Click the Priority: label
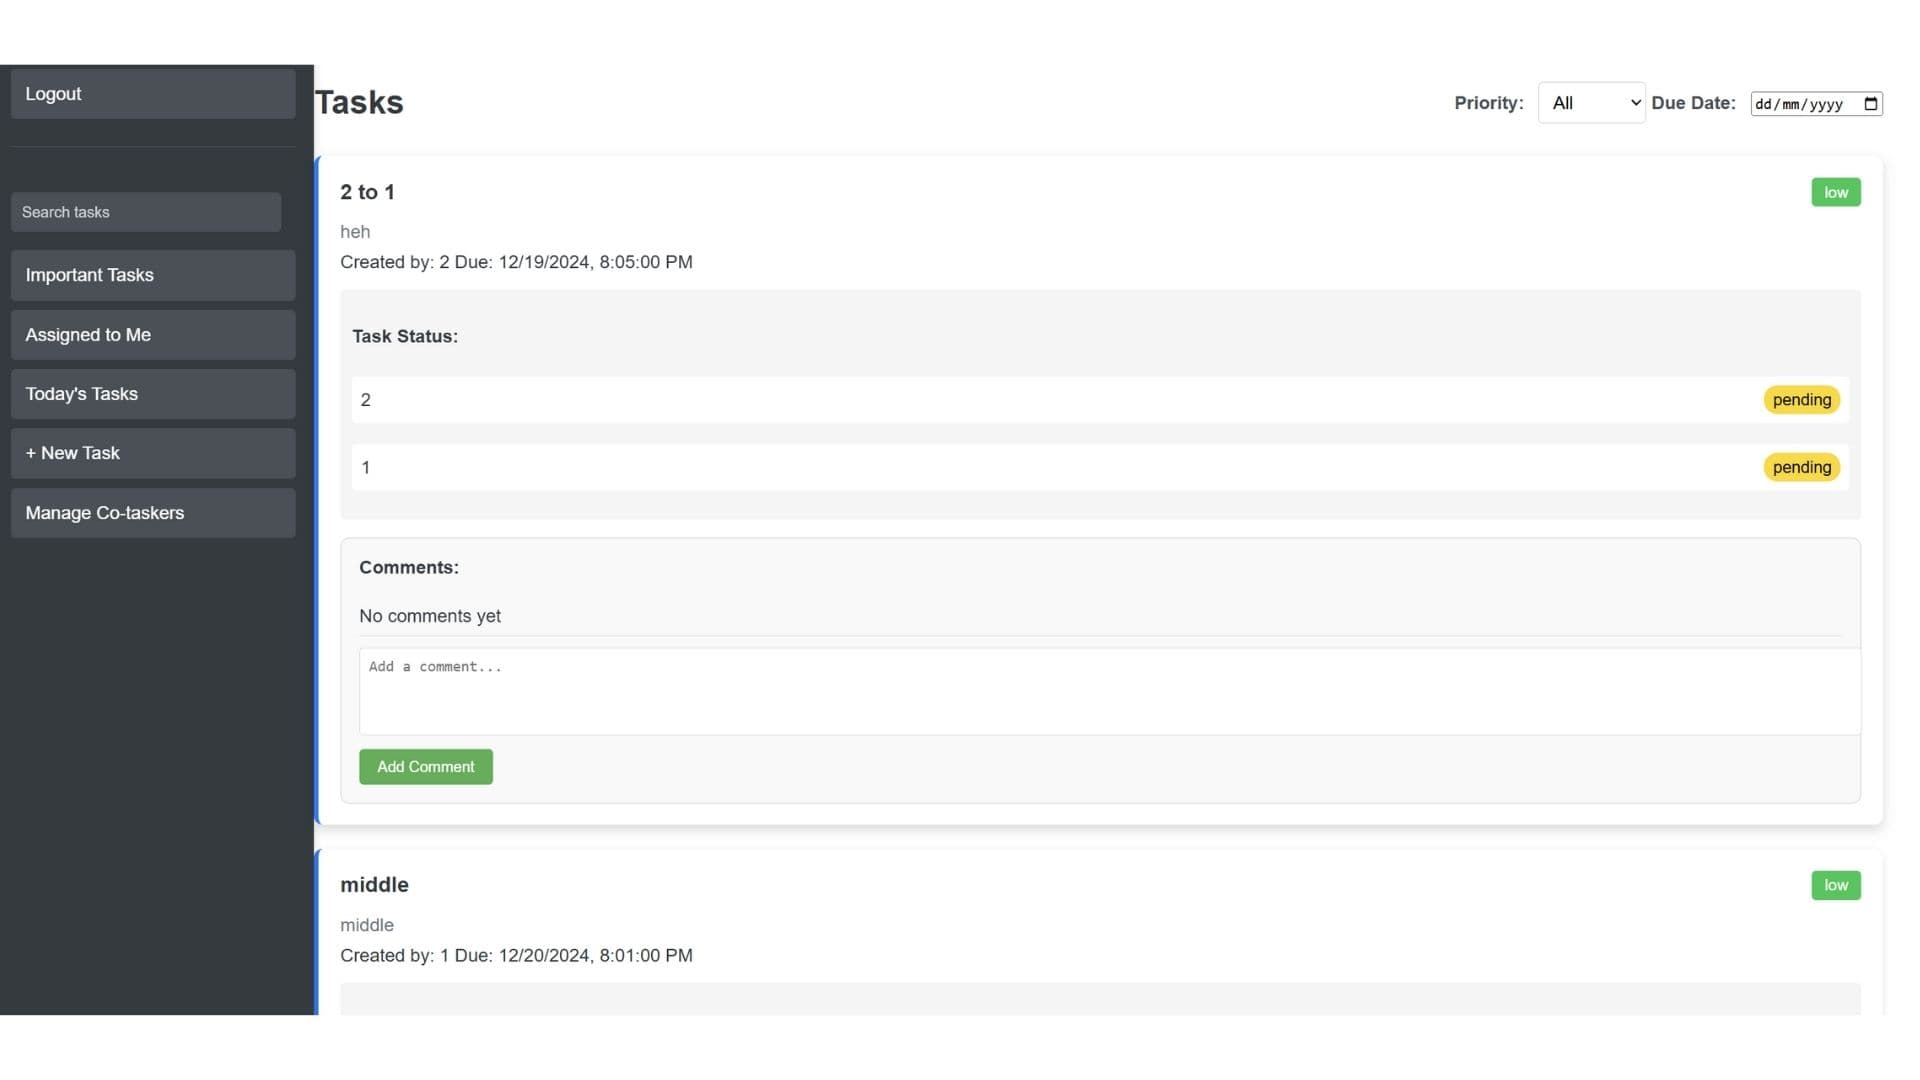Screen dimensions: 1920x1080 point(1489,103)
